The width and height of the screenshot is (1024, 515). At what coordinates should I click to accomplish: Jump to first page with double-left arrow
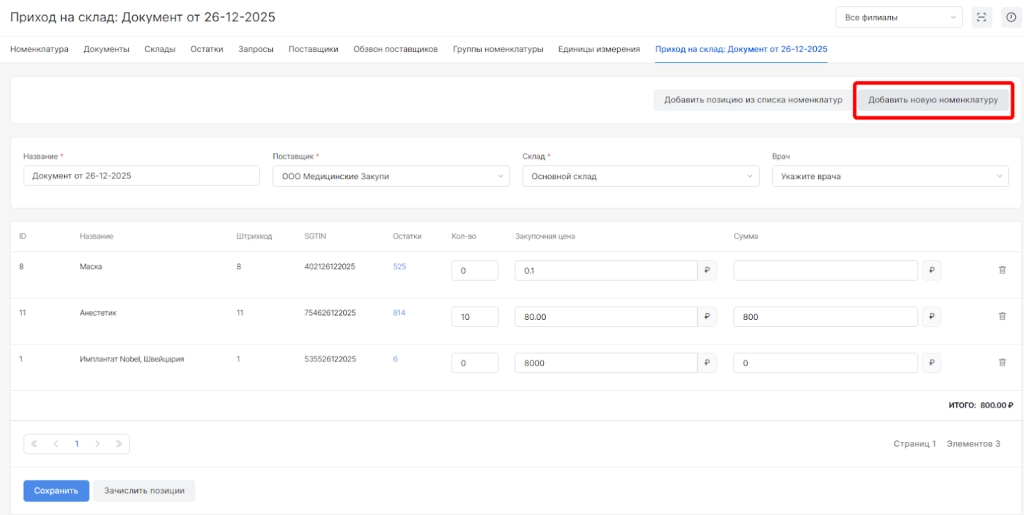point(34,443)
